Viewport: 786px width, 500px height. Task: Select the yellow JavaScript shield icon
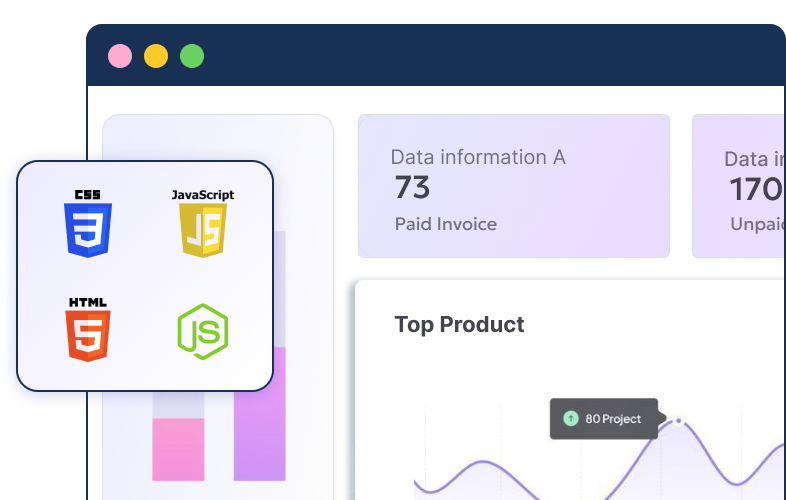tap(202, 231)
